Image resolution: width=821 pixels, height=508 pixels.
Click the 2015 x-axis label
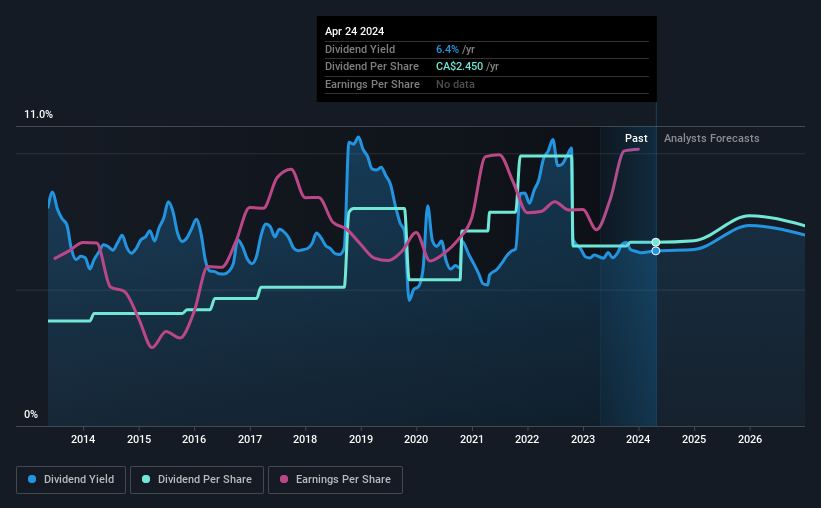[x=139, y=439]
